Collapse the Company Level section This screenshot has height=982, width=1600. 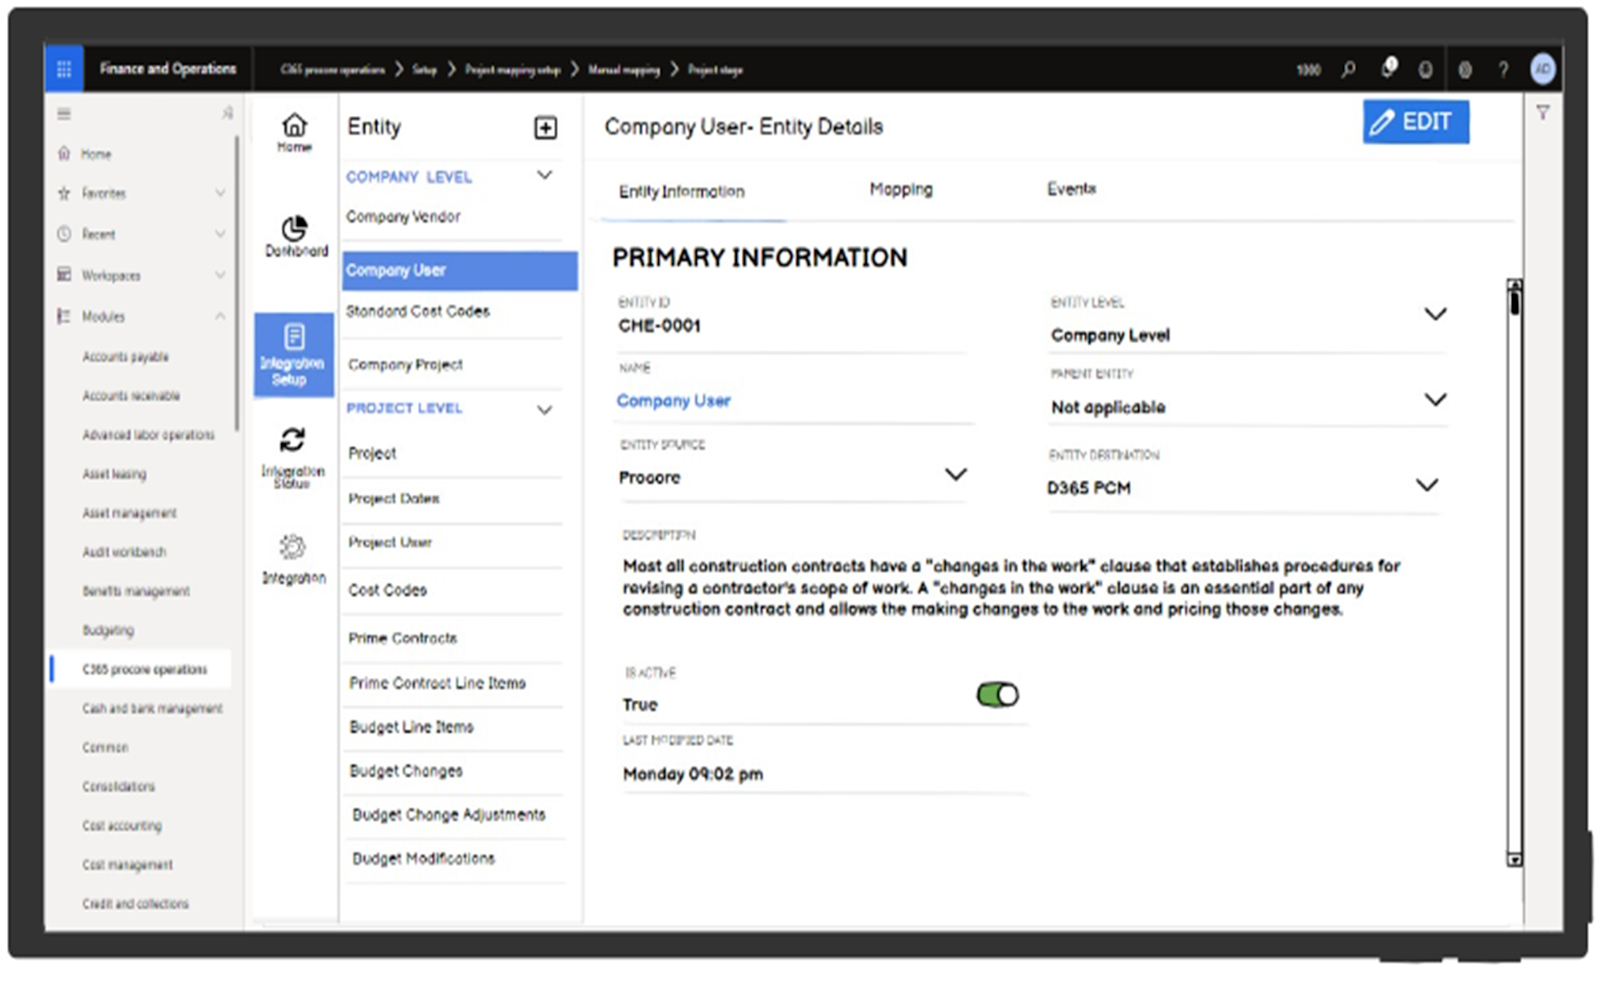pos(545,175)
